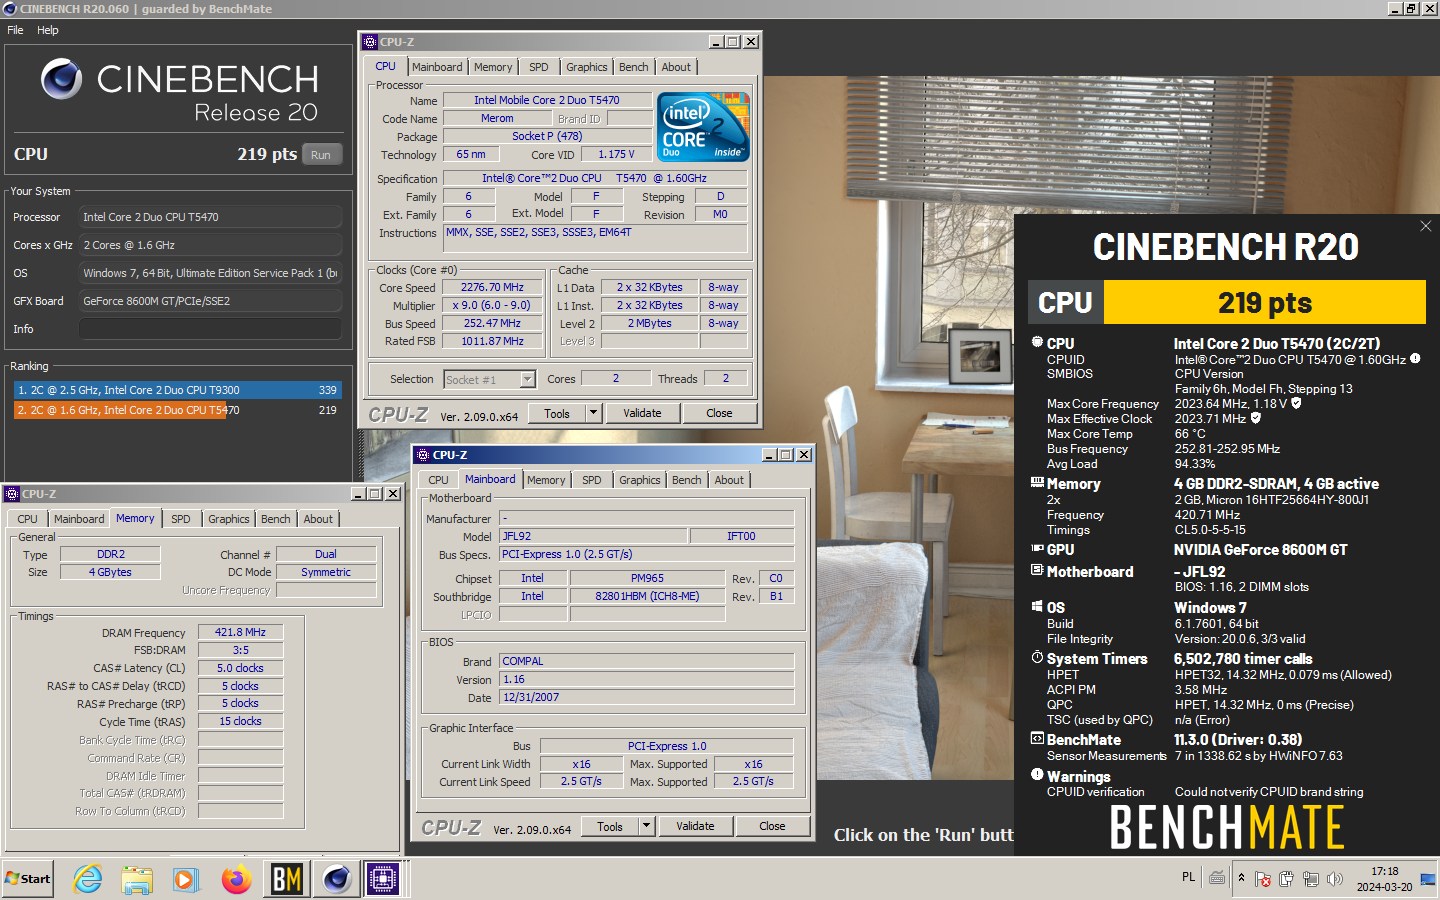
Task: Click the shield icon after Max Effective Clock value
Action: 1256,418
